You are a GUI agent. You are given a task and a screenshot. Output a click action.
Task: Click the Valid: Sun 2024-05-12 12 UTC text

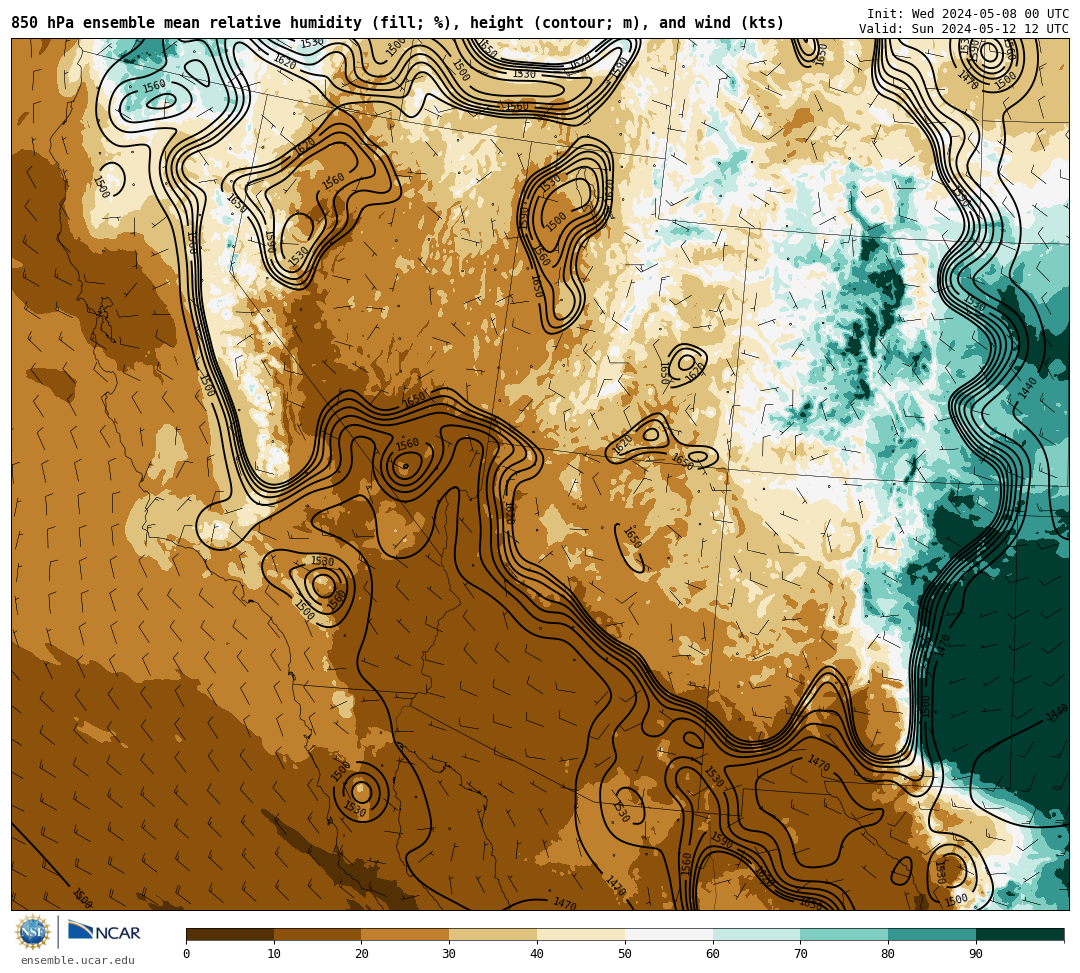(964, 29)
